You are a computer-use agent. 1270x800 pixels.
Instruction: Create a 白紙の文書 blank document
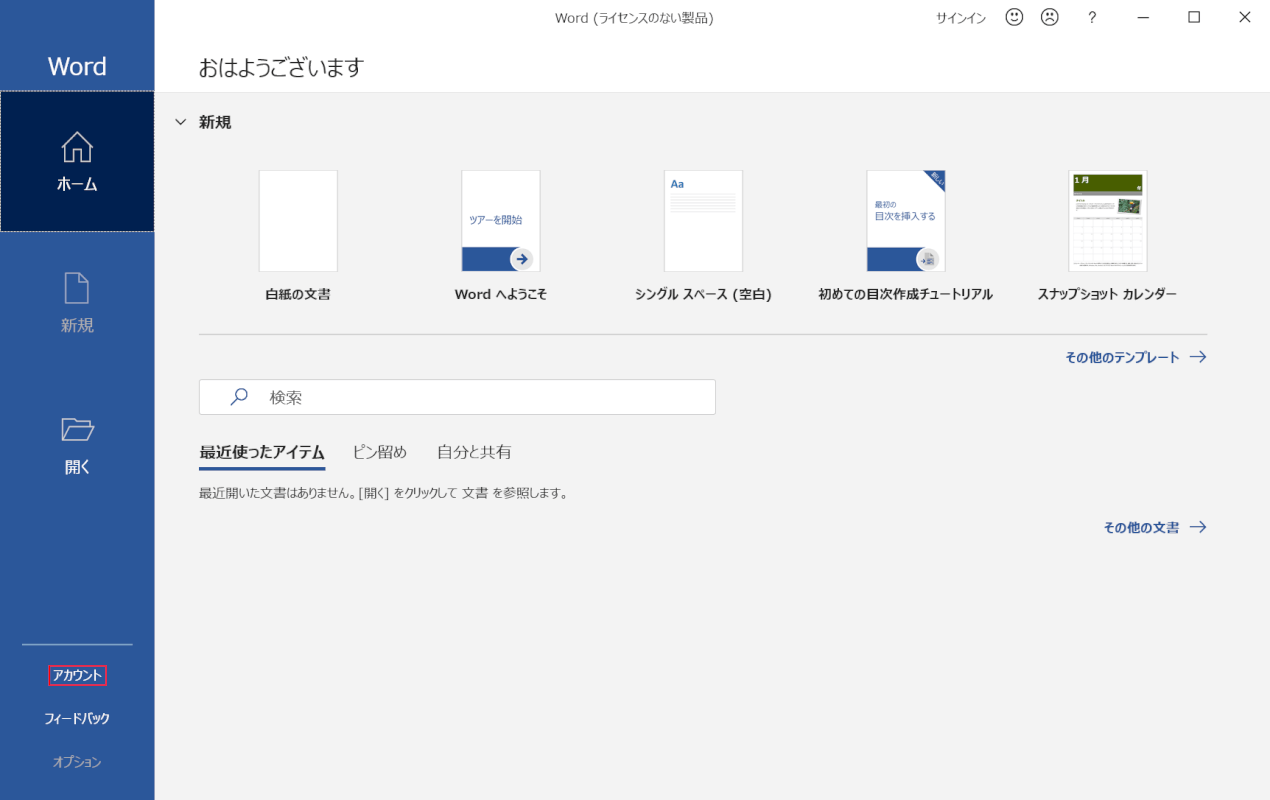click(x=298, y=221)
